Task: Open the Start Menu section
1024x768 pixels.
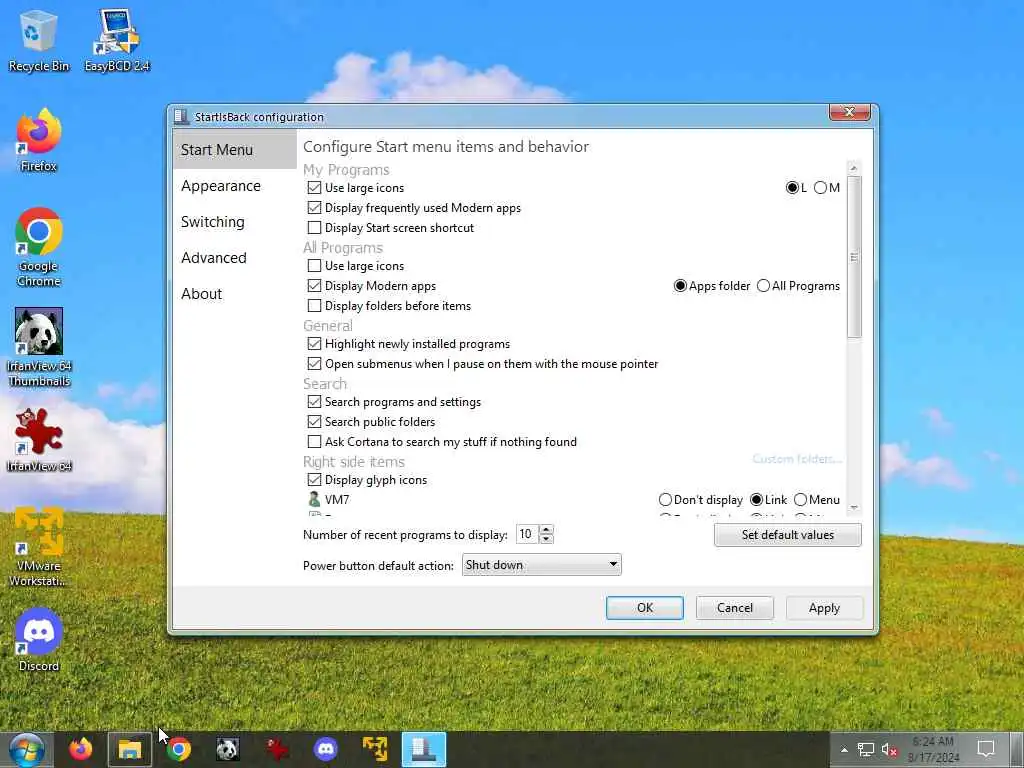Action: pos(235,150)
